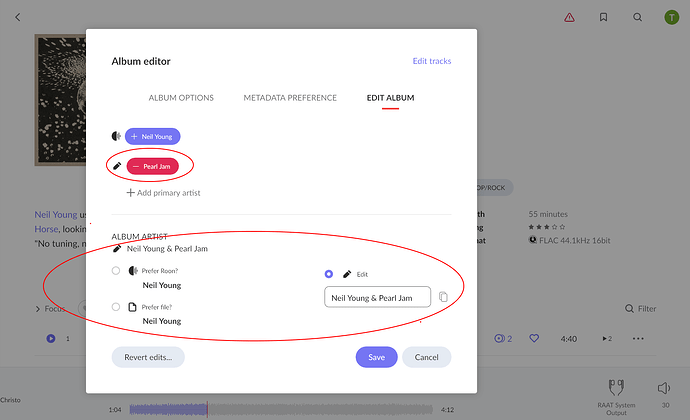Switch to Album Options tab
The width and height of the screenshot is (690, 420).
pos(181,98)
